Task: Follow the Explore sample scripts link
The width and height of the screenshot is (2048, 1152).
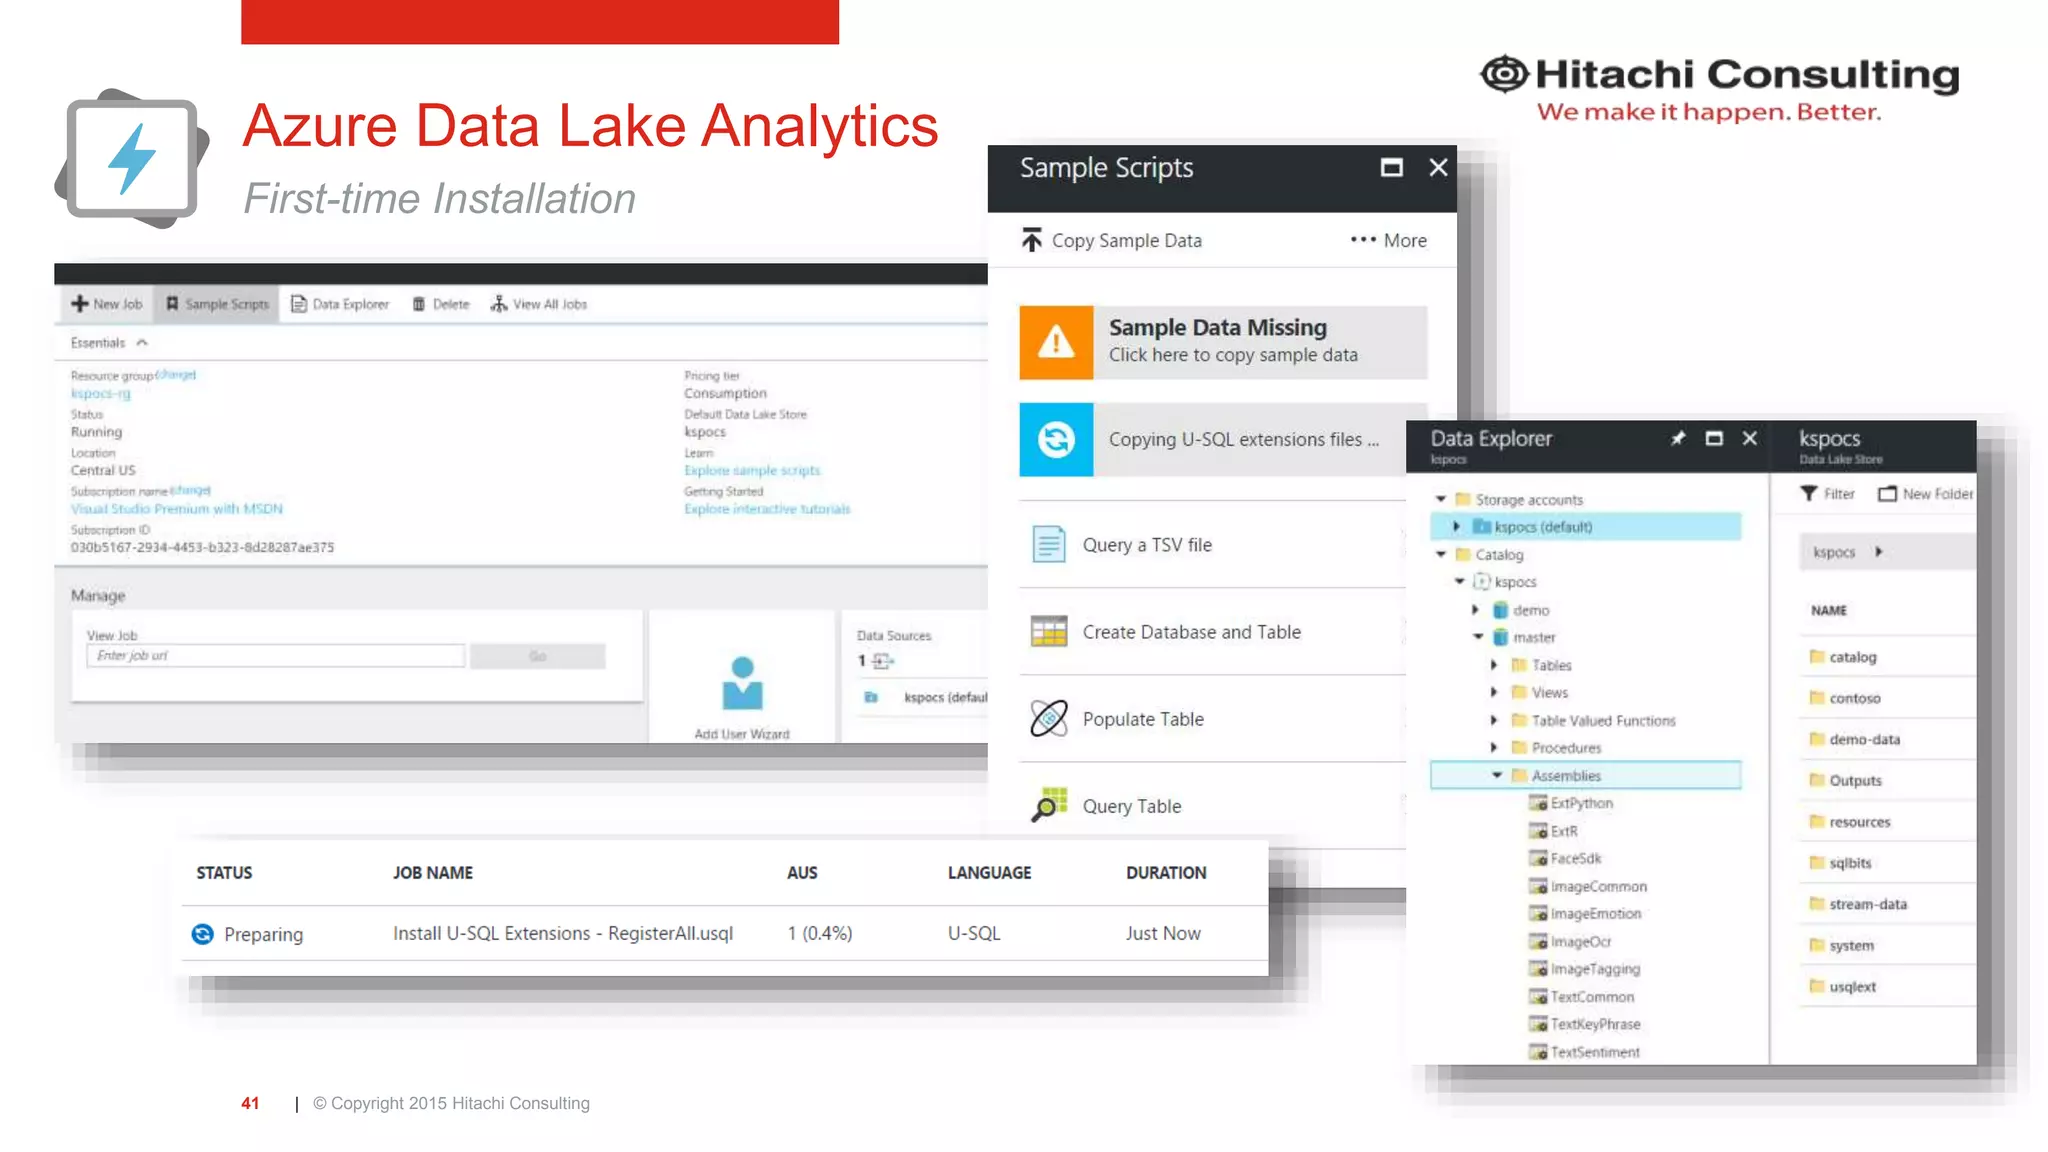Action: tap(752, 471)
